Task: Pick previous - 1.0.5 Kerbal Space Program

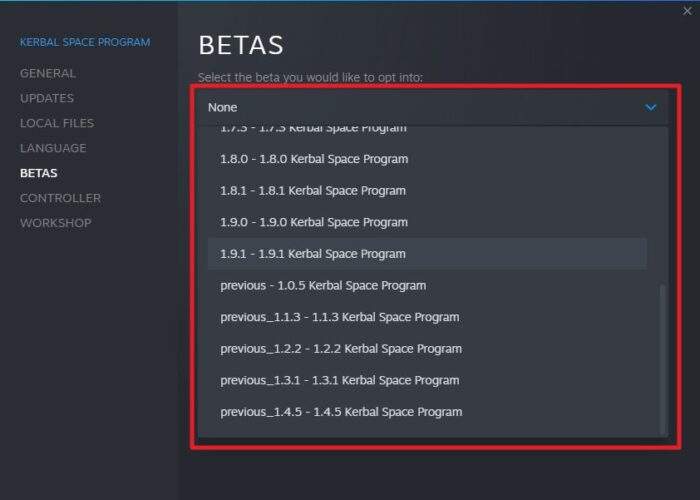Action: (x=427, y=286)
